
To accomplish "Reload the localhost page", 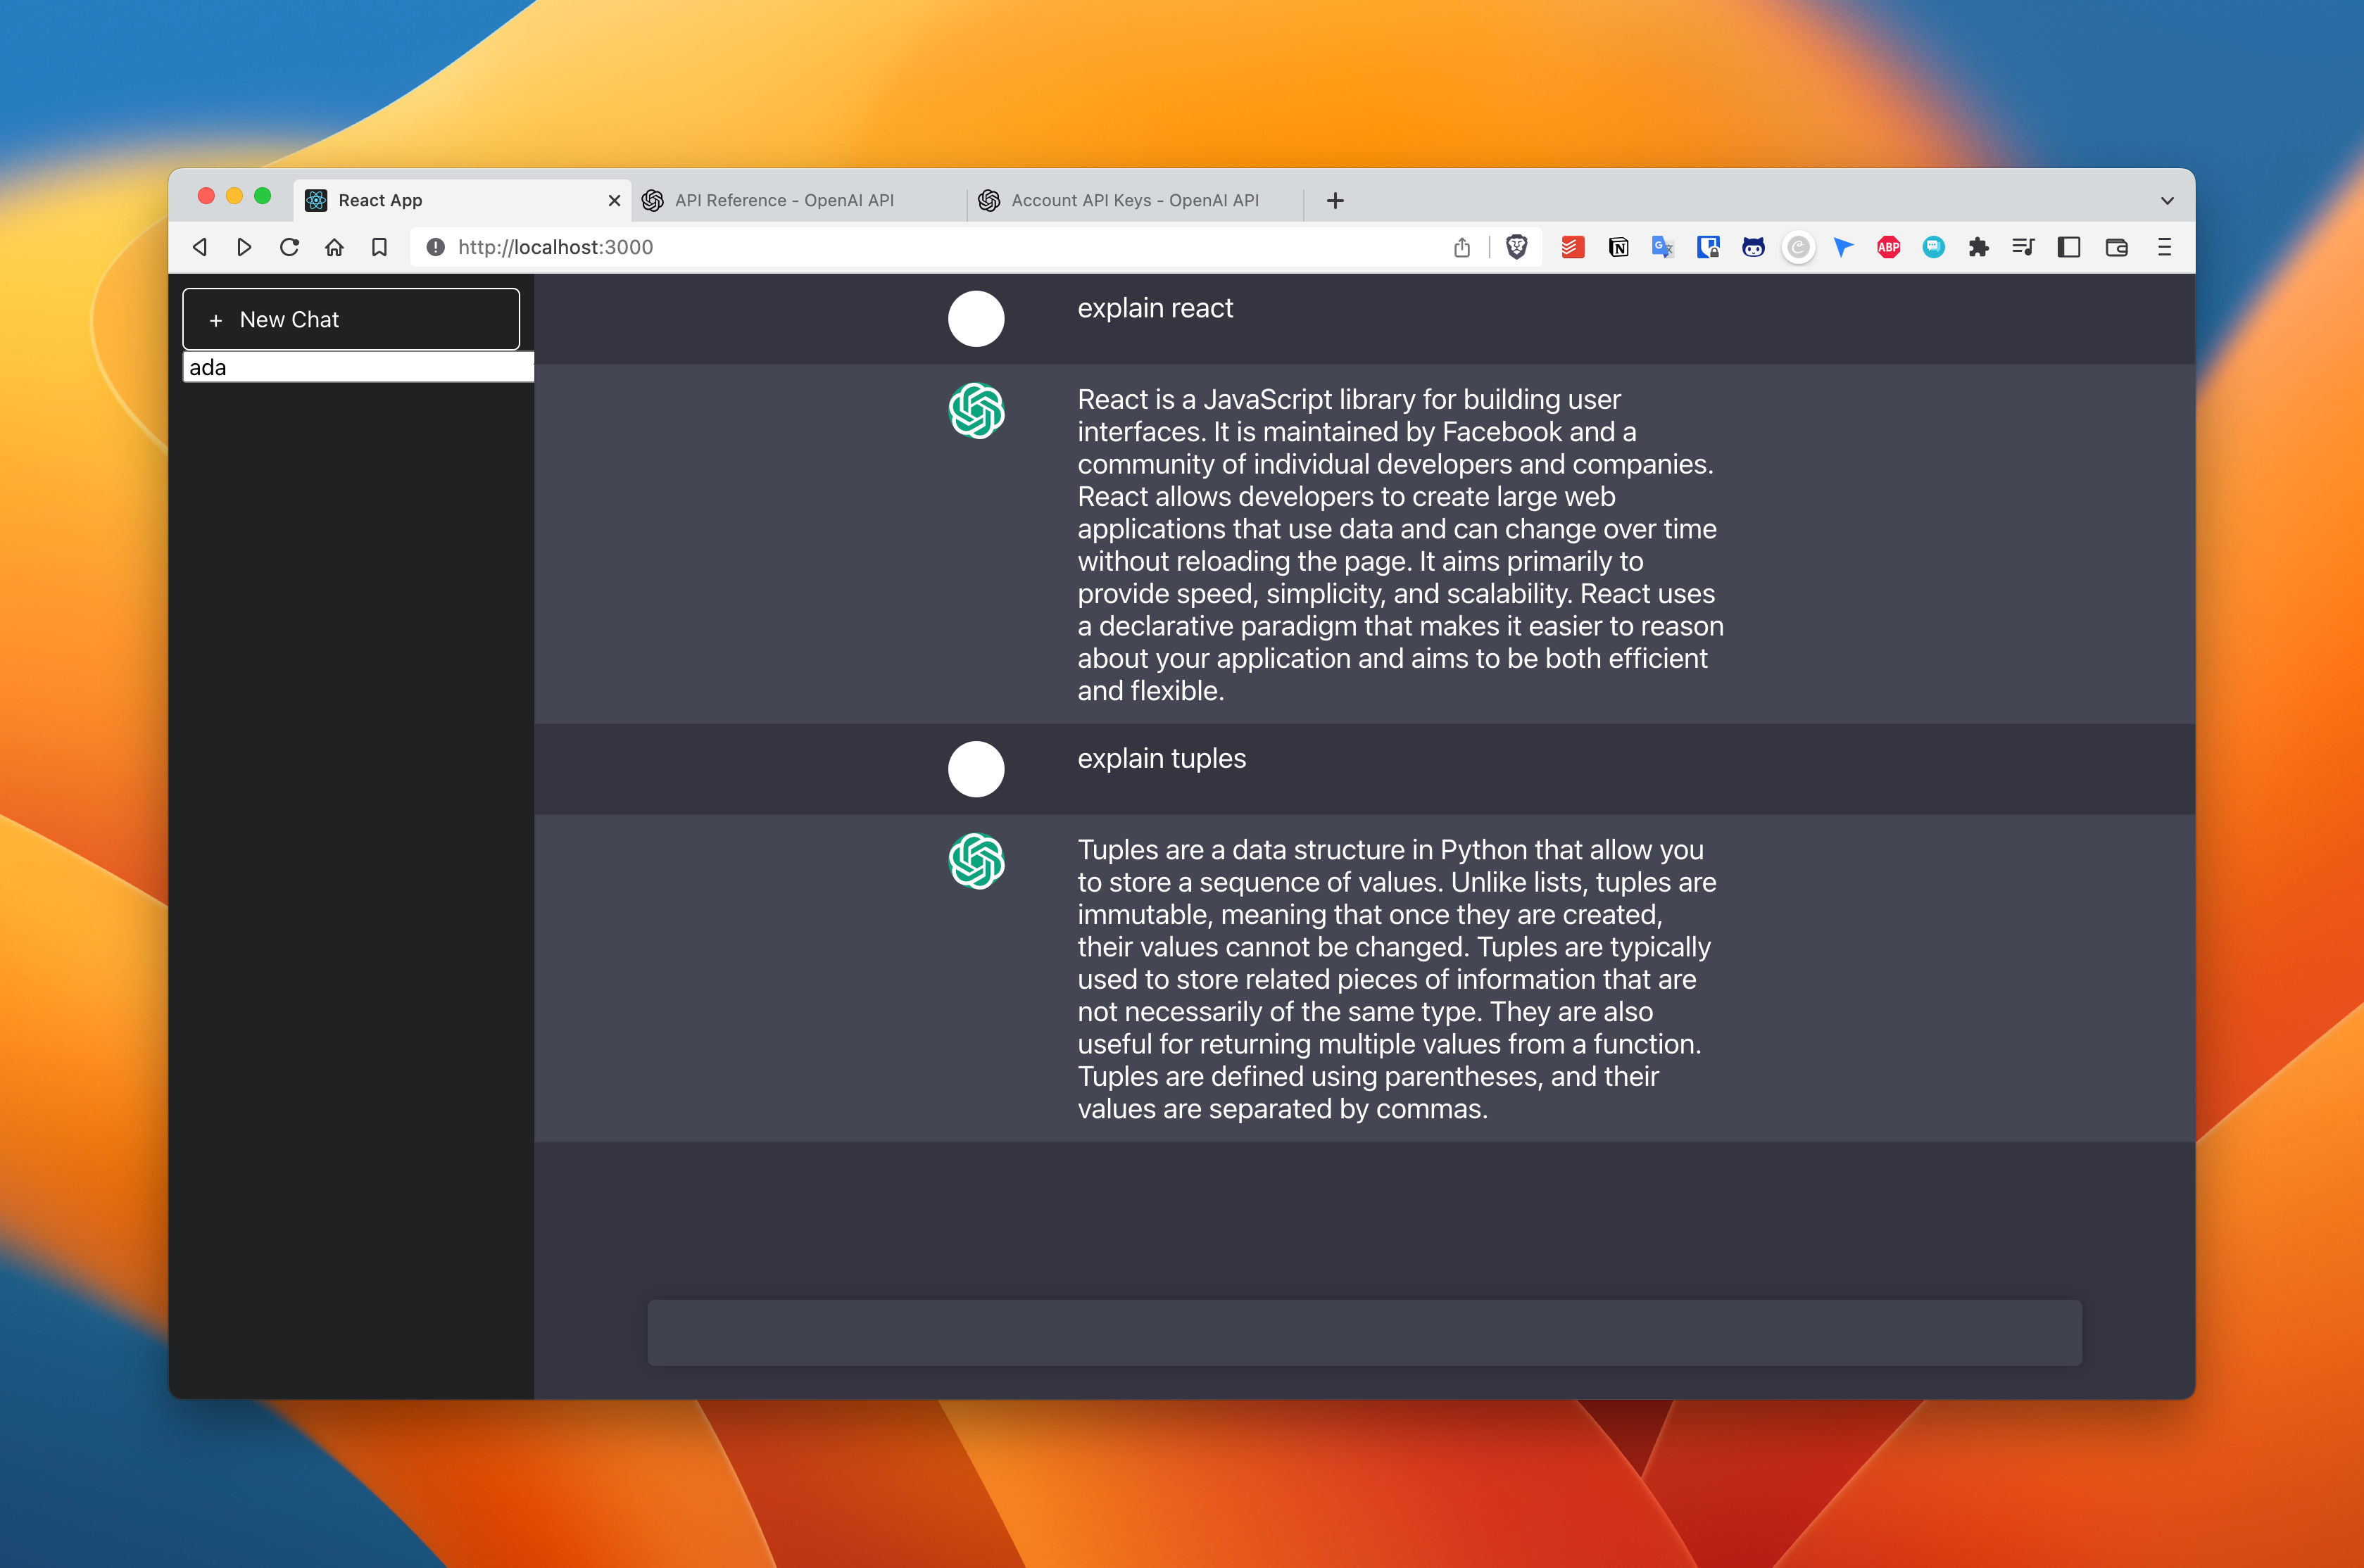I will pos(289,247).
